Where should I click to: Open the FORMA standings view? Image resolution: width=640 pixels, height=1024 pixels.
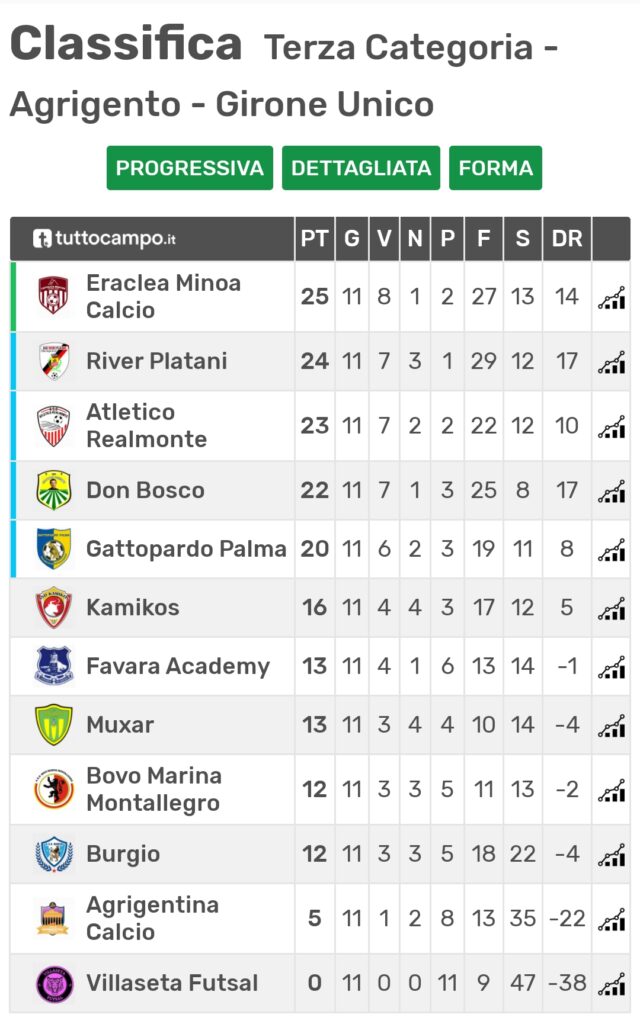[496, 168]
